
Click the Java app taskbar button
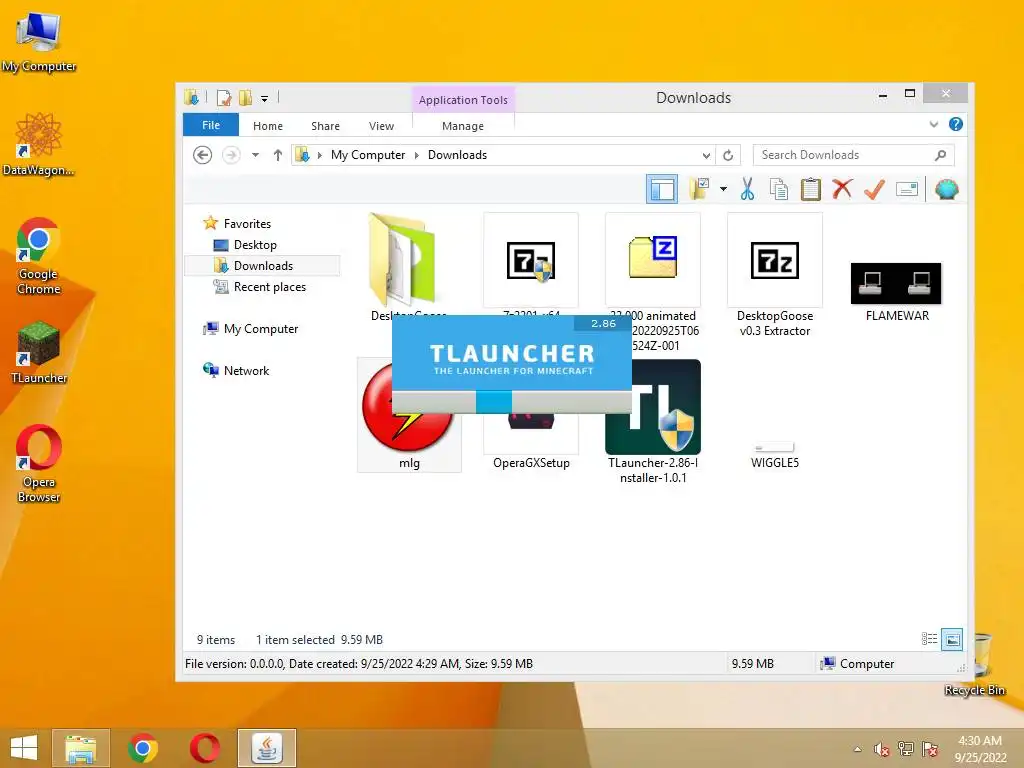click(266, 748)
